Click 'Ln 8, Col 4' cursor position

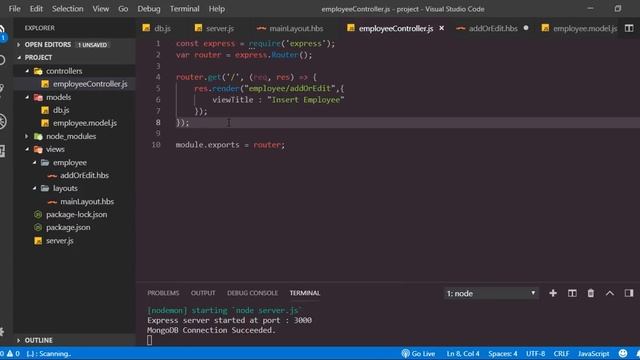(x=463, y=353)
